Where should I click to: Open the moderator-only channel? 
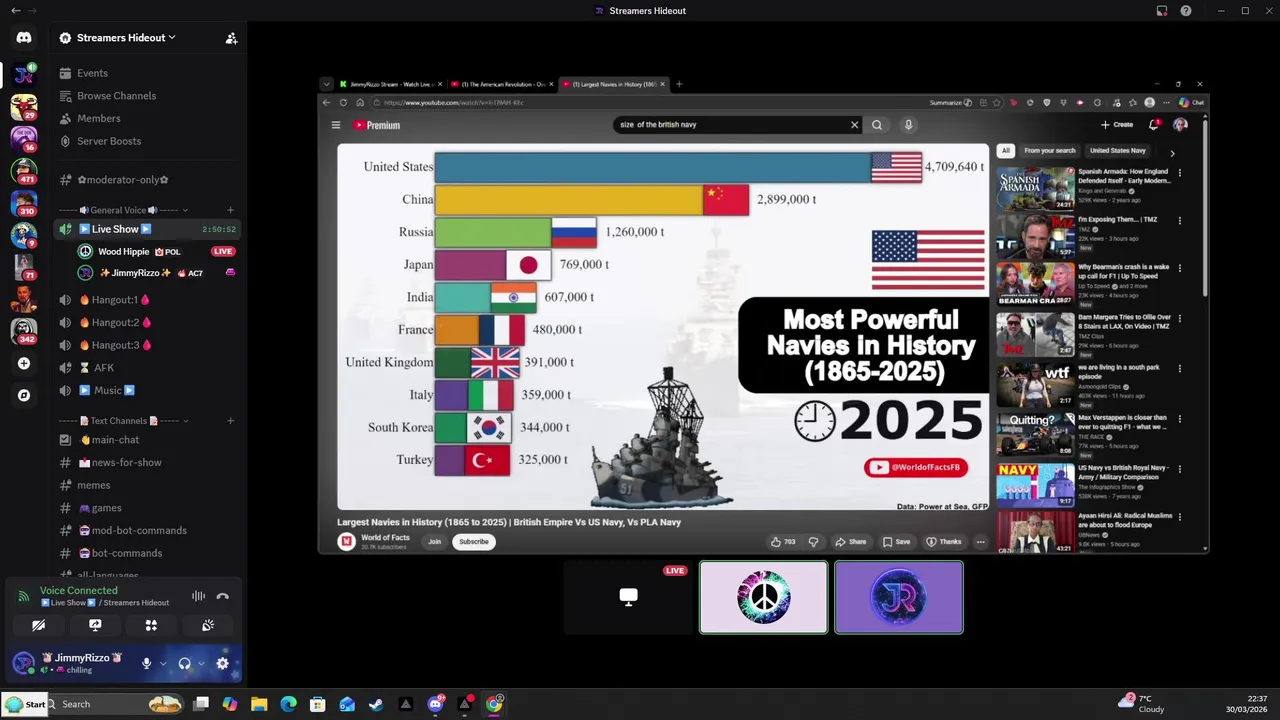[x=122, y=180]
